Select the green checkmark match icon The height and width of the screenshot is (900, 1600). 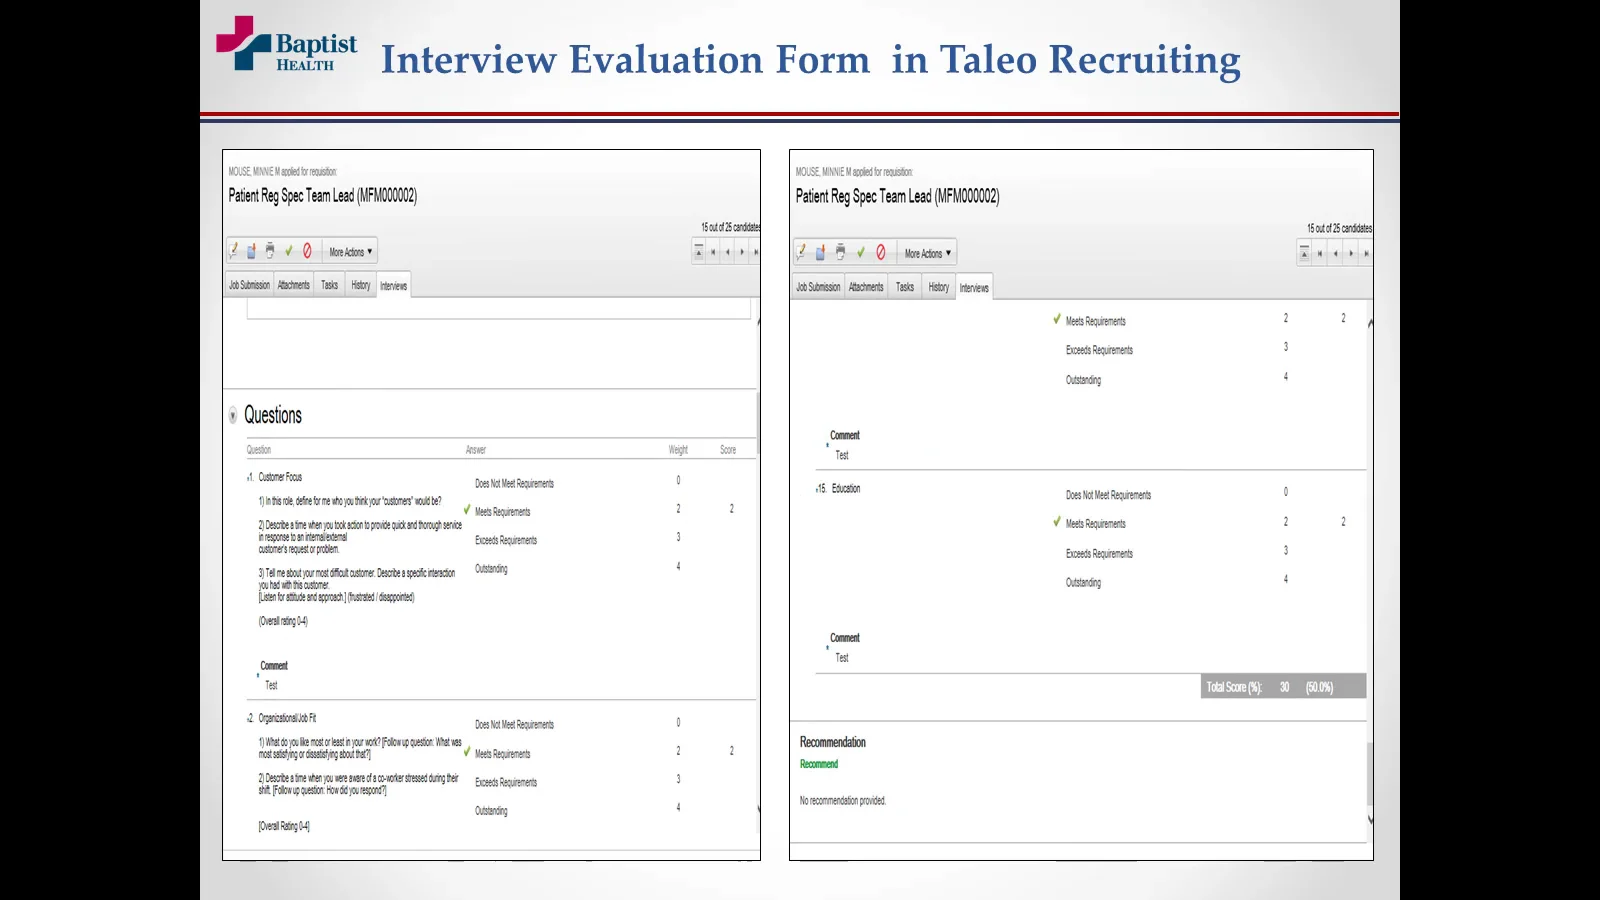289,250
